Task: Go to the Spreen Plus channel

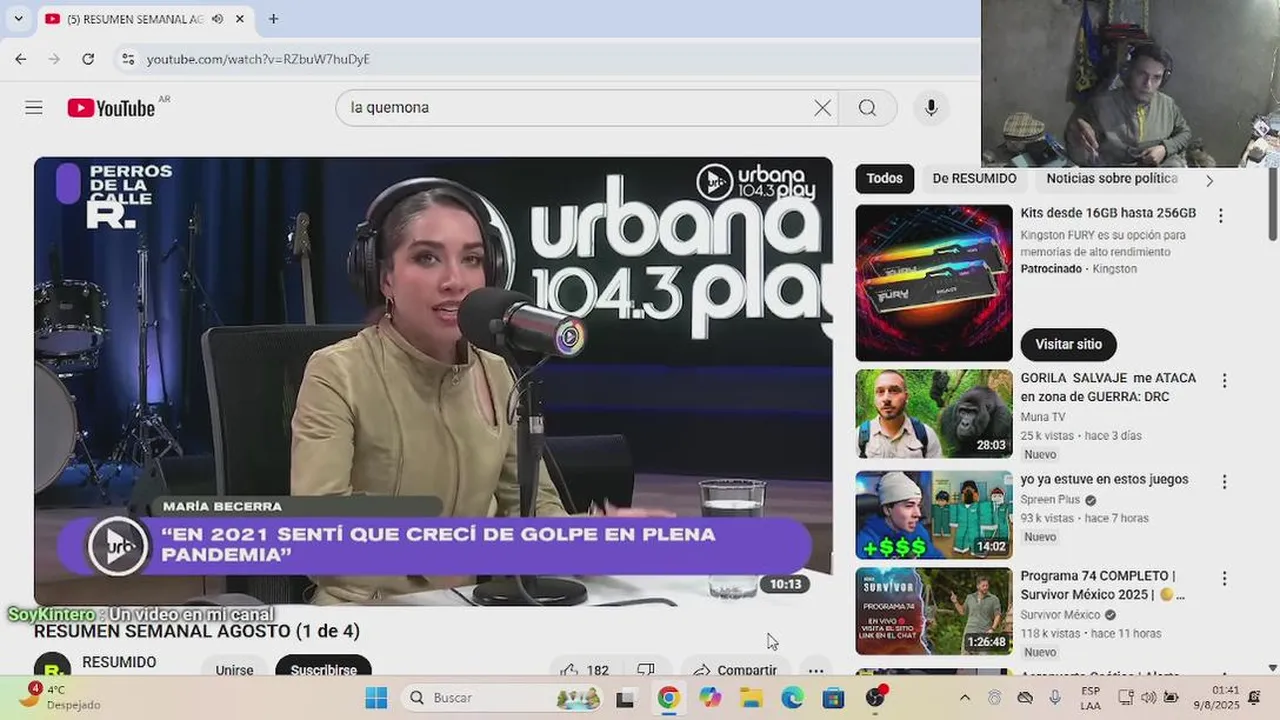Action: pyautogui.click(x=1050, y=499)
